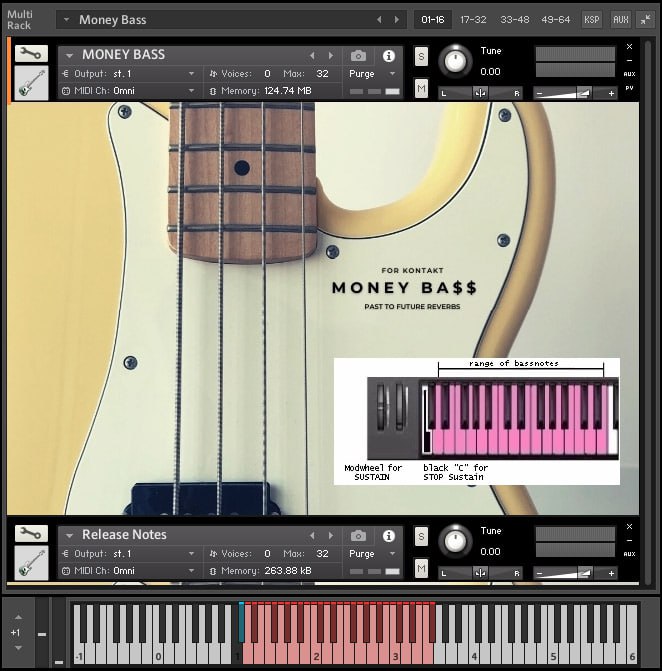The image size is (662, 671).
Task: Show MONEY BASS instrument info
Action: tap(389, 56)
